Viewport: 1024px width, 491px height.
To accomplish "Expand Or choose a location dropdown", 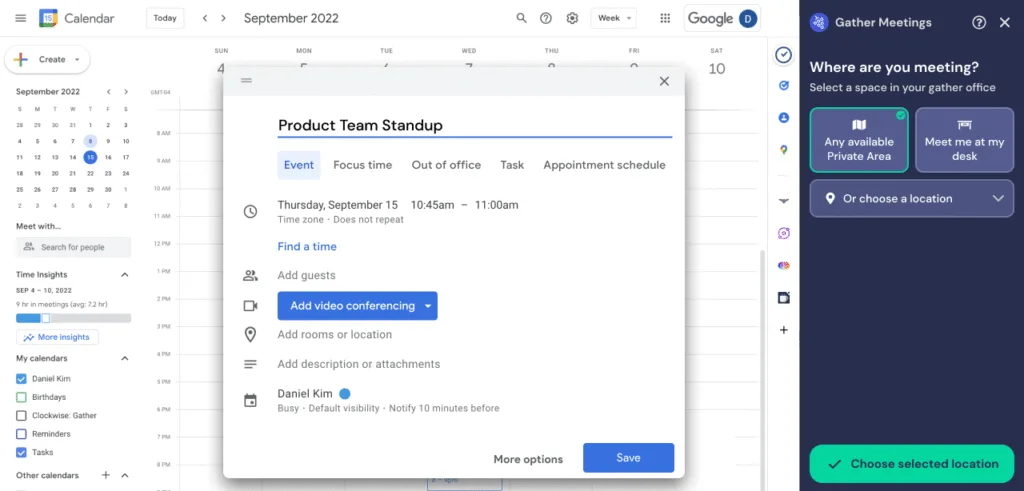I will pos(912,198).
